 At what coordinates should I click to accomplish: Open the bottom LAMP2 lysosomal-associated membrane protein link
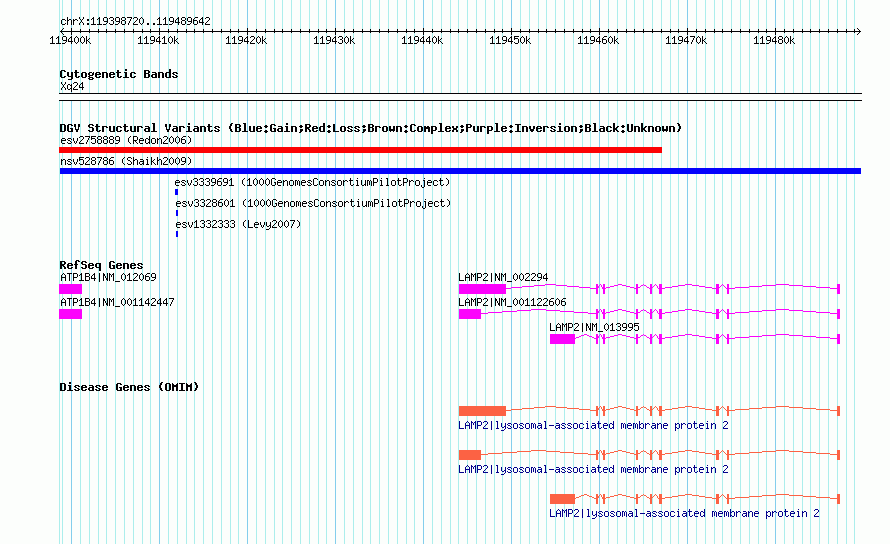click(x=684, y=513)
